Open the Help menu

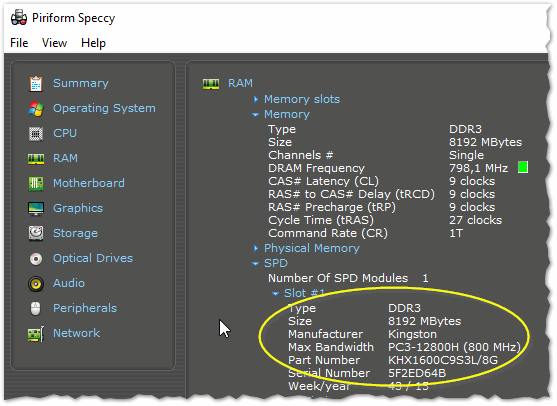tap(93, 43)
